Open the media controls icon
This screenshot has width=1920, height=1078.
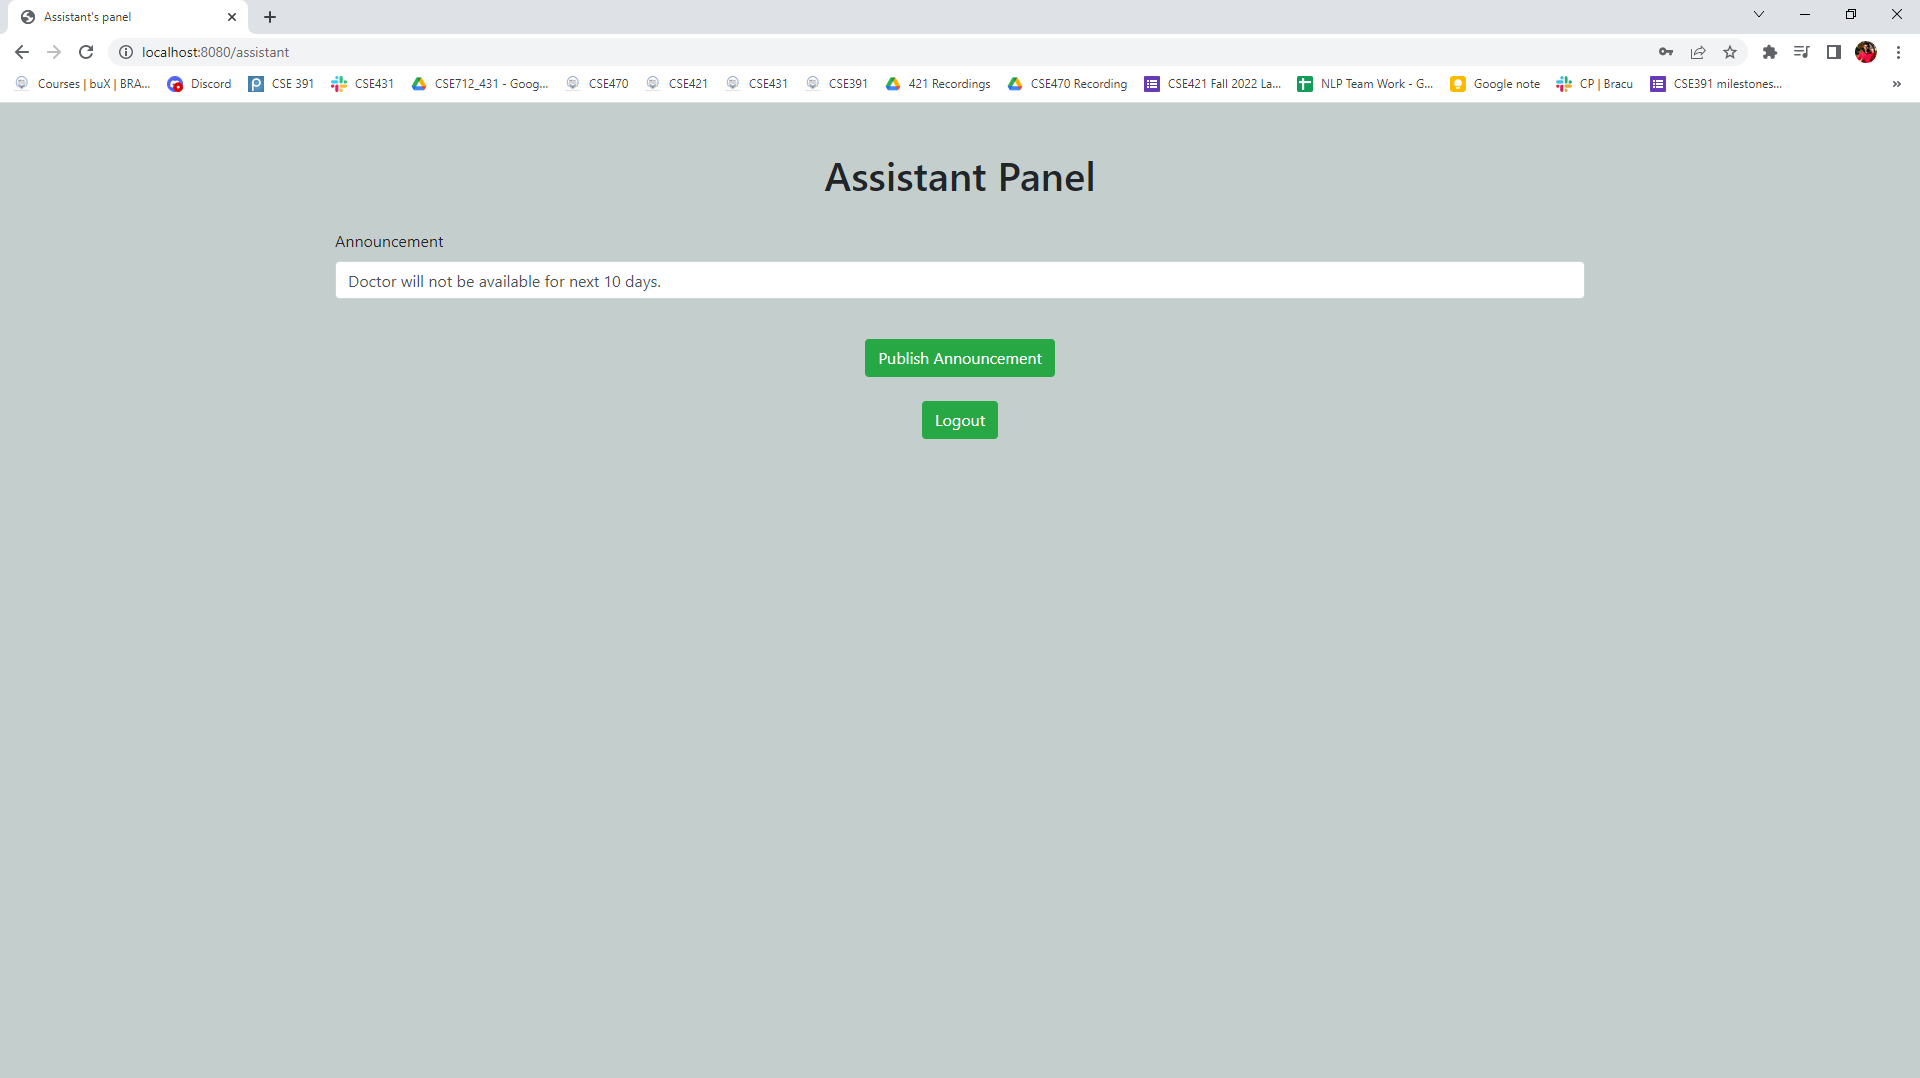1802,52
